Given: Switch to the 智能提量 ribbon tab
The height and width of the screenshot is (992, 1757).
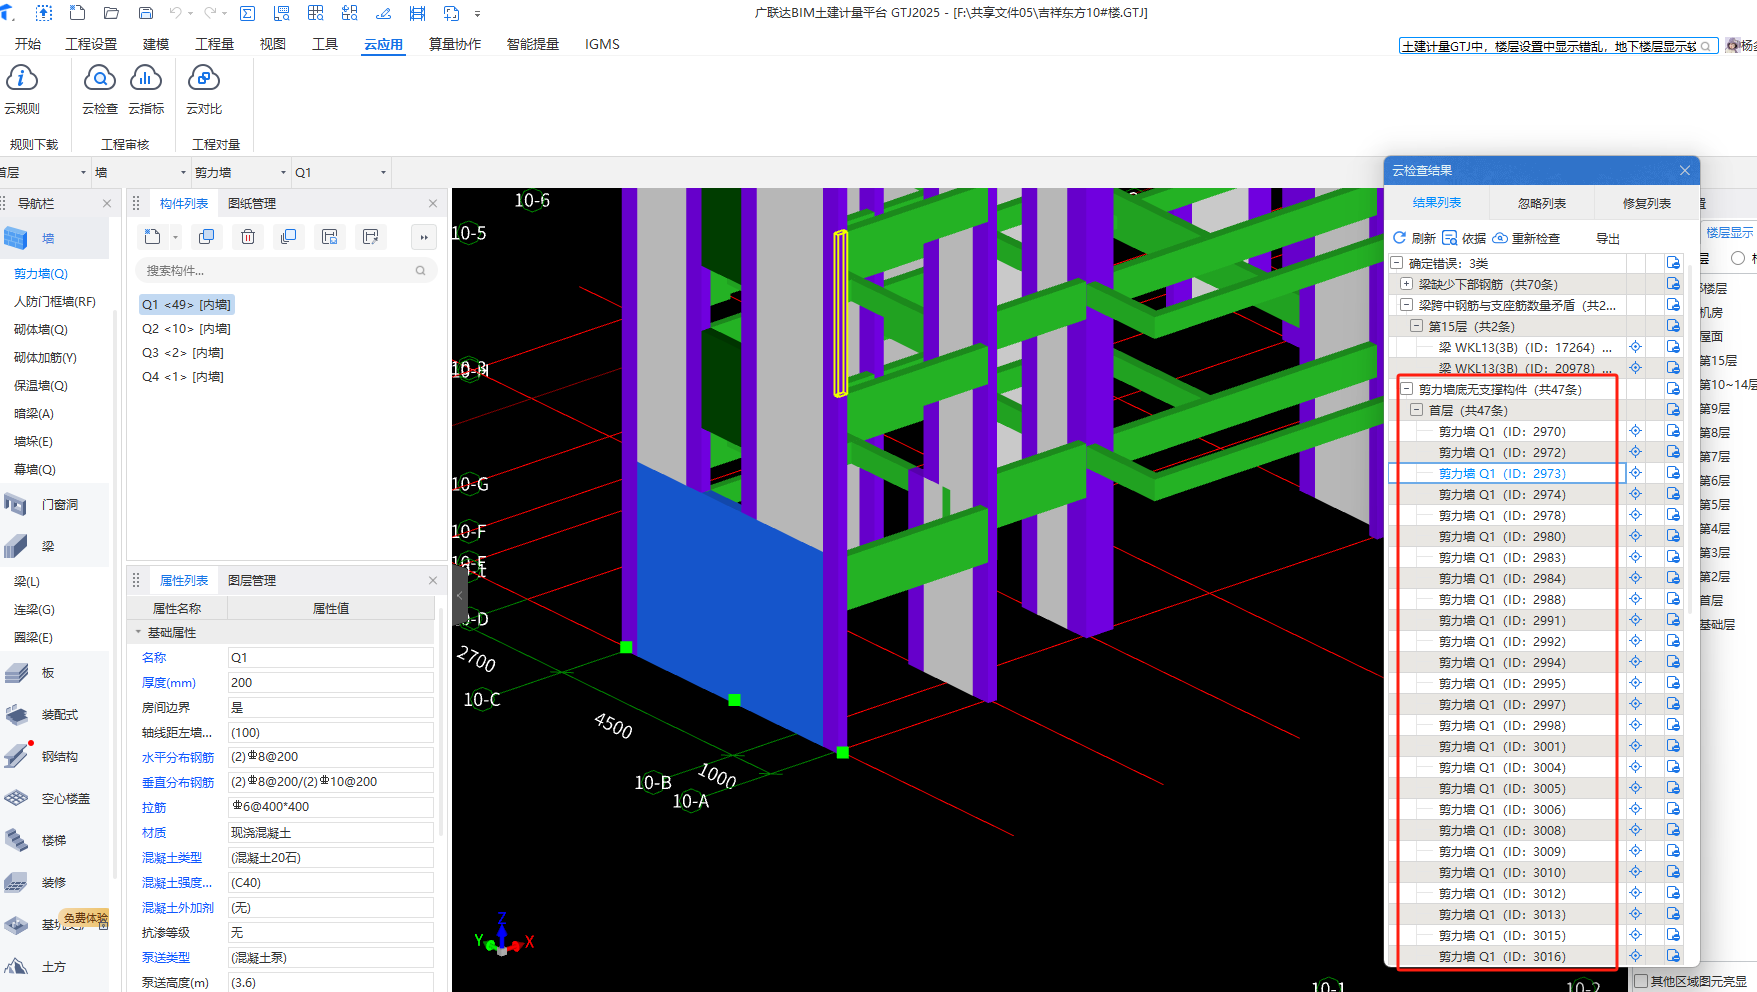Looking at the screenshot, I should (x=532, y=44).
